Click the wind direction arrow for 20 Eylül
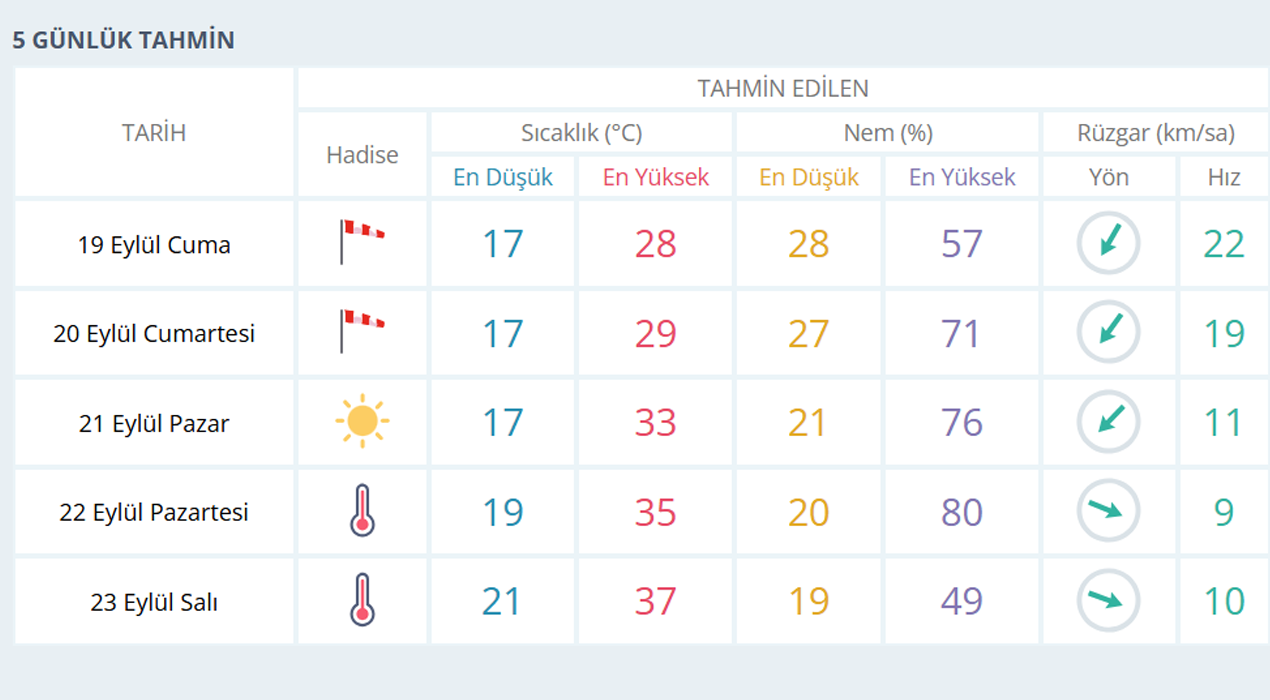This screenshot has width=1270, height=700. coord(1108,332)
